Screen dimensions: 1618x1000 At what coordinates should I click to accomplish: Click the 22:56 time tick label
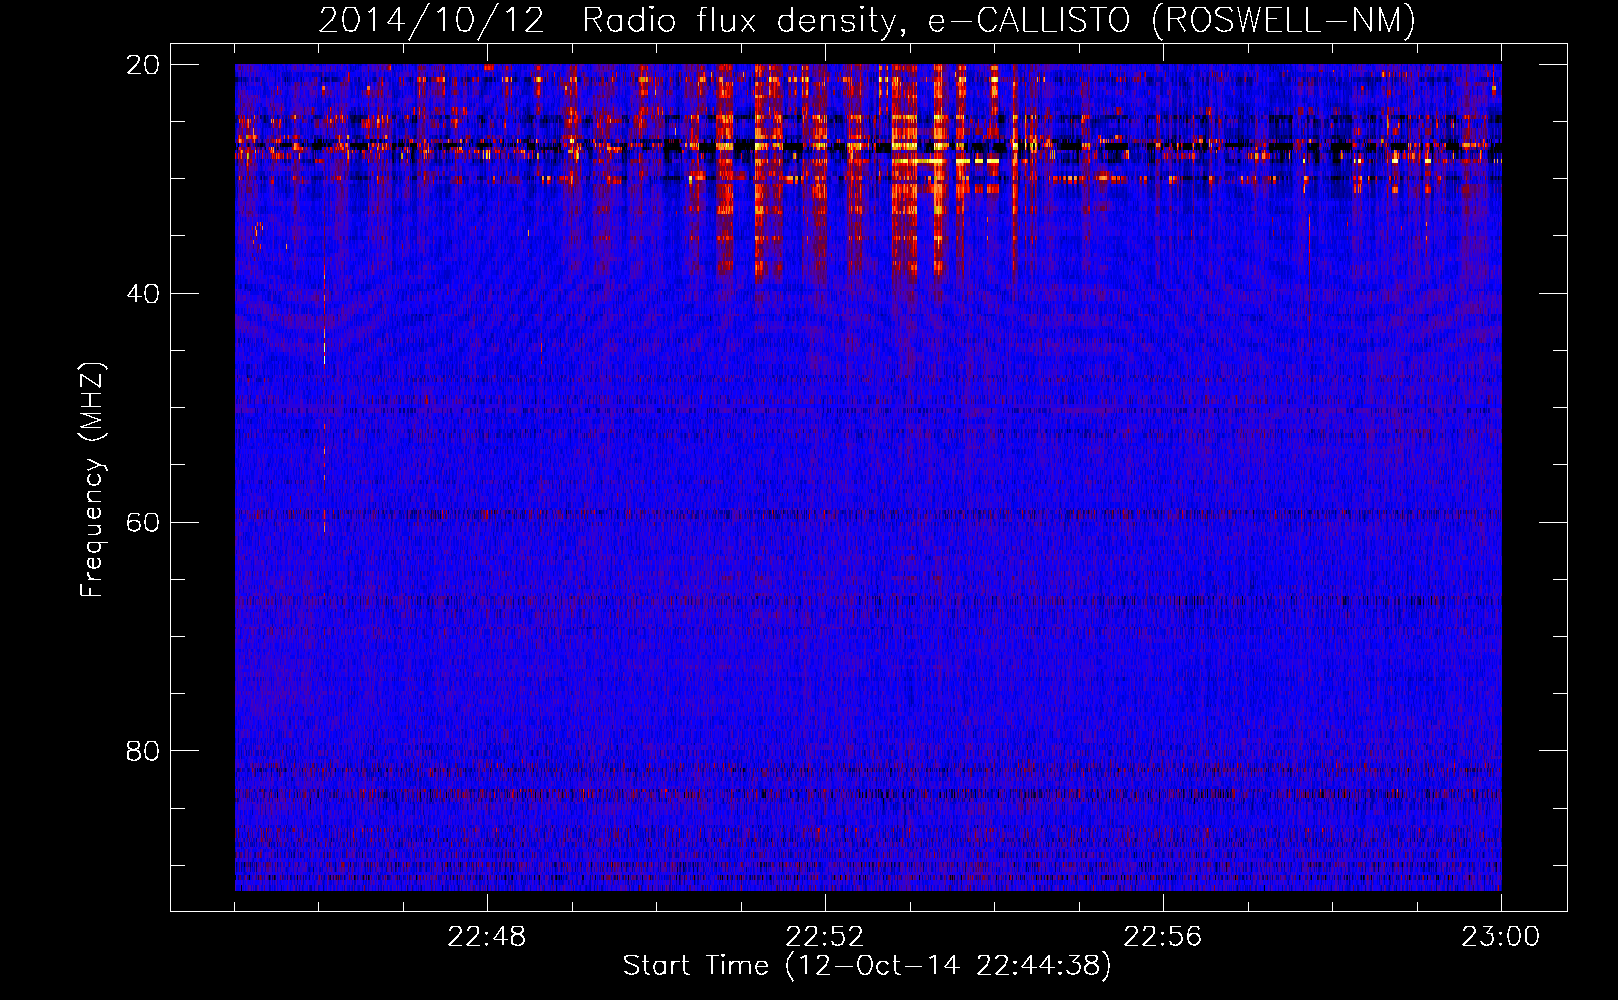click(x=1163, y=937)
